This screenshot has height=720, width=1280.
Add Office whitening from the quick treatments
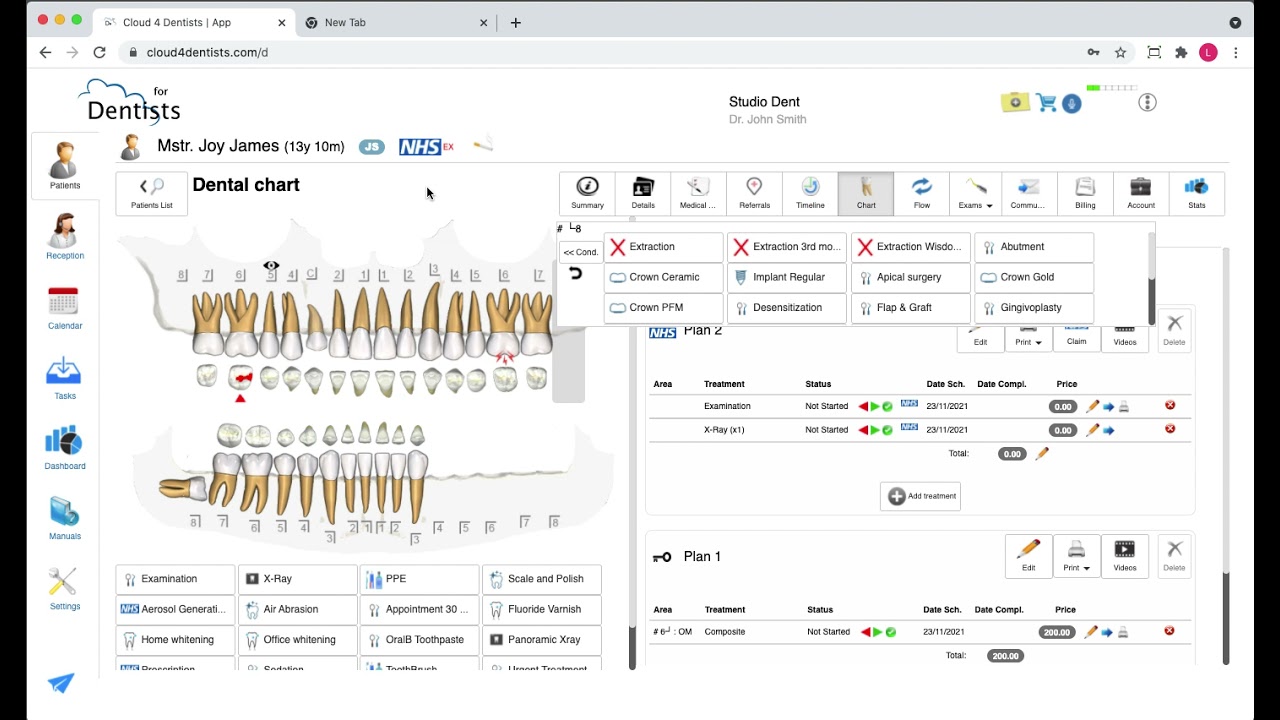point(298,640)
